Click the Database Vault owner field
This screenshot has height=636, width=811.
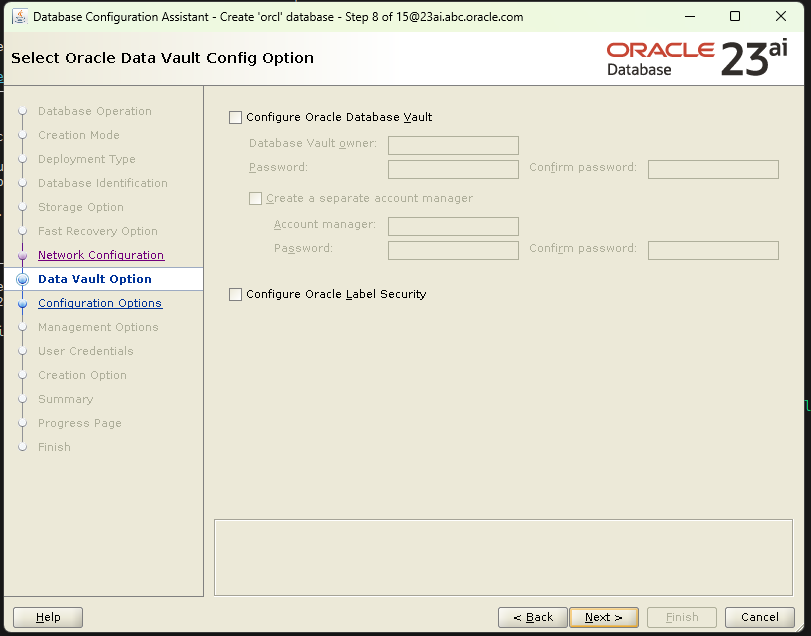click(x=453, y=145)
